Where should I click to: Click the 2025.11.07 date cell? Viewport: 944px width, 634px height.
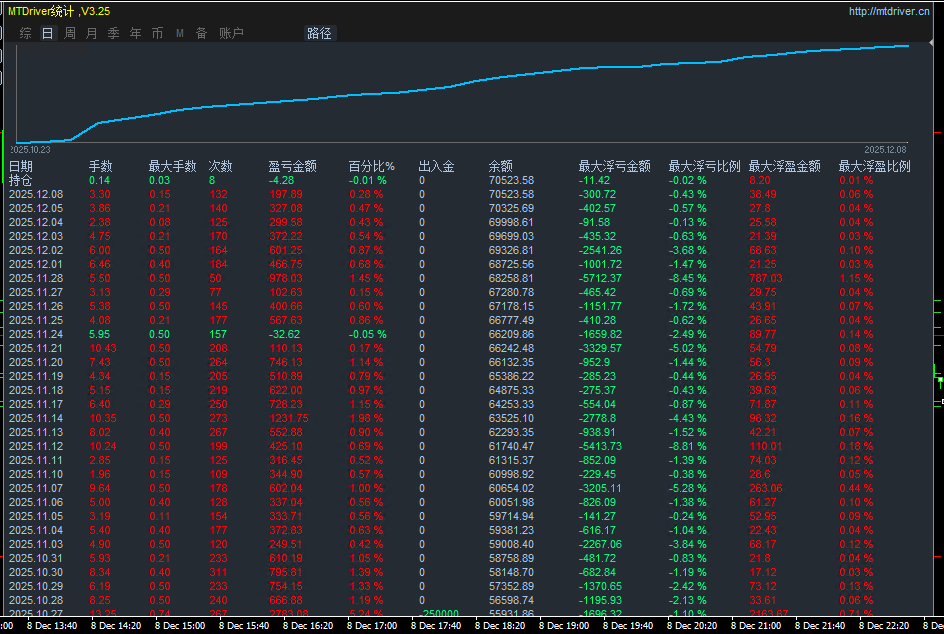pyautogui.click(x=36, y=488)
